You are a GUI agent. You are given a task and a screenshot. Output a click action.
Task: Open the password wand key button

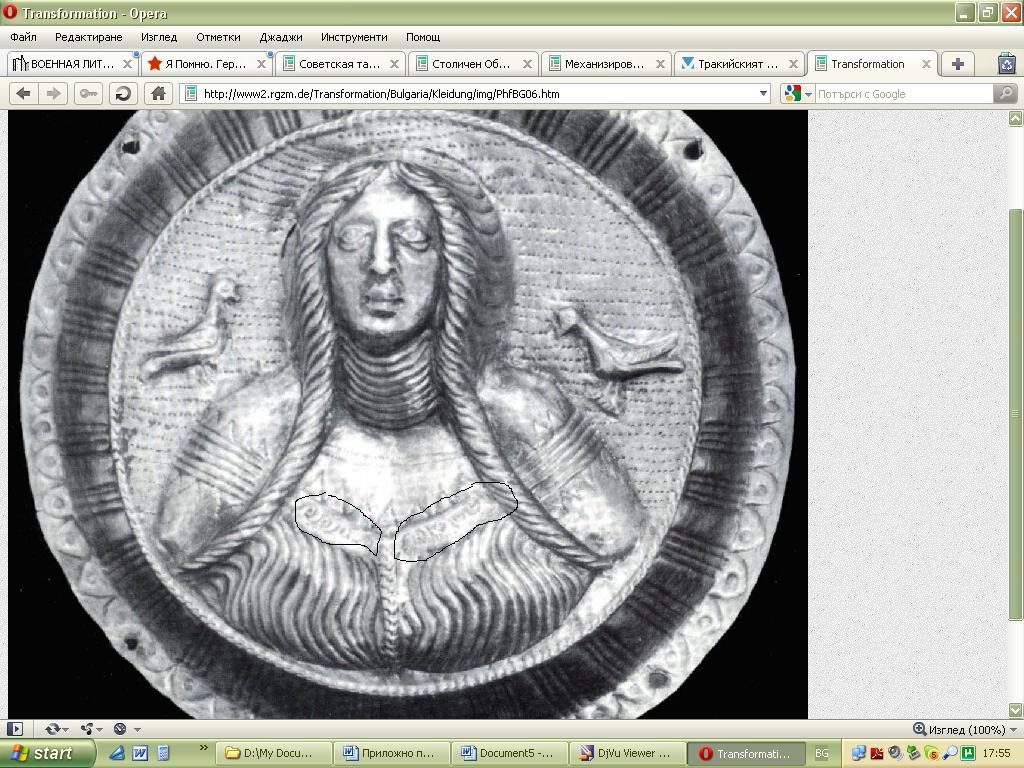point(89,94)
